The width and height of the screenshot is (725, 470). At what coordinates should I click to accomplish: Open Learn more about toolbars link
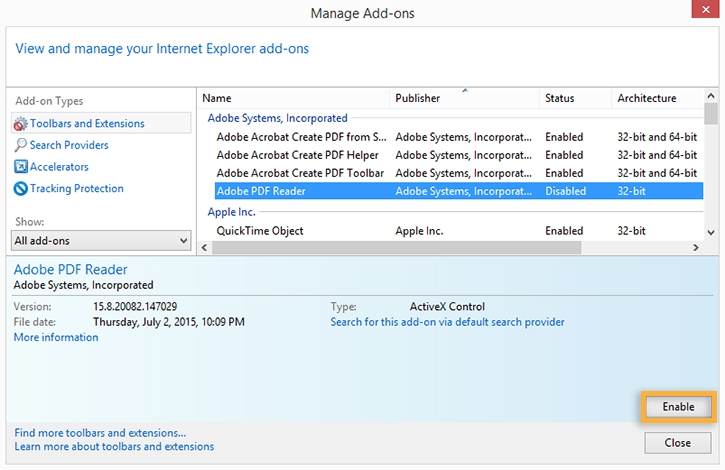[x=114, y=447]
